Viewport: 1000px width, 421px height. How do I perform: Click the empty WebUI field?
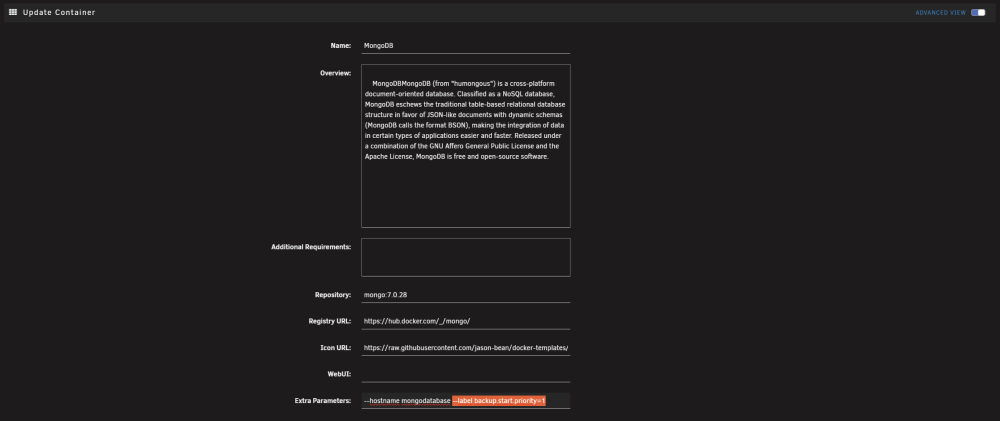[x=466, y=374]
